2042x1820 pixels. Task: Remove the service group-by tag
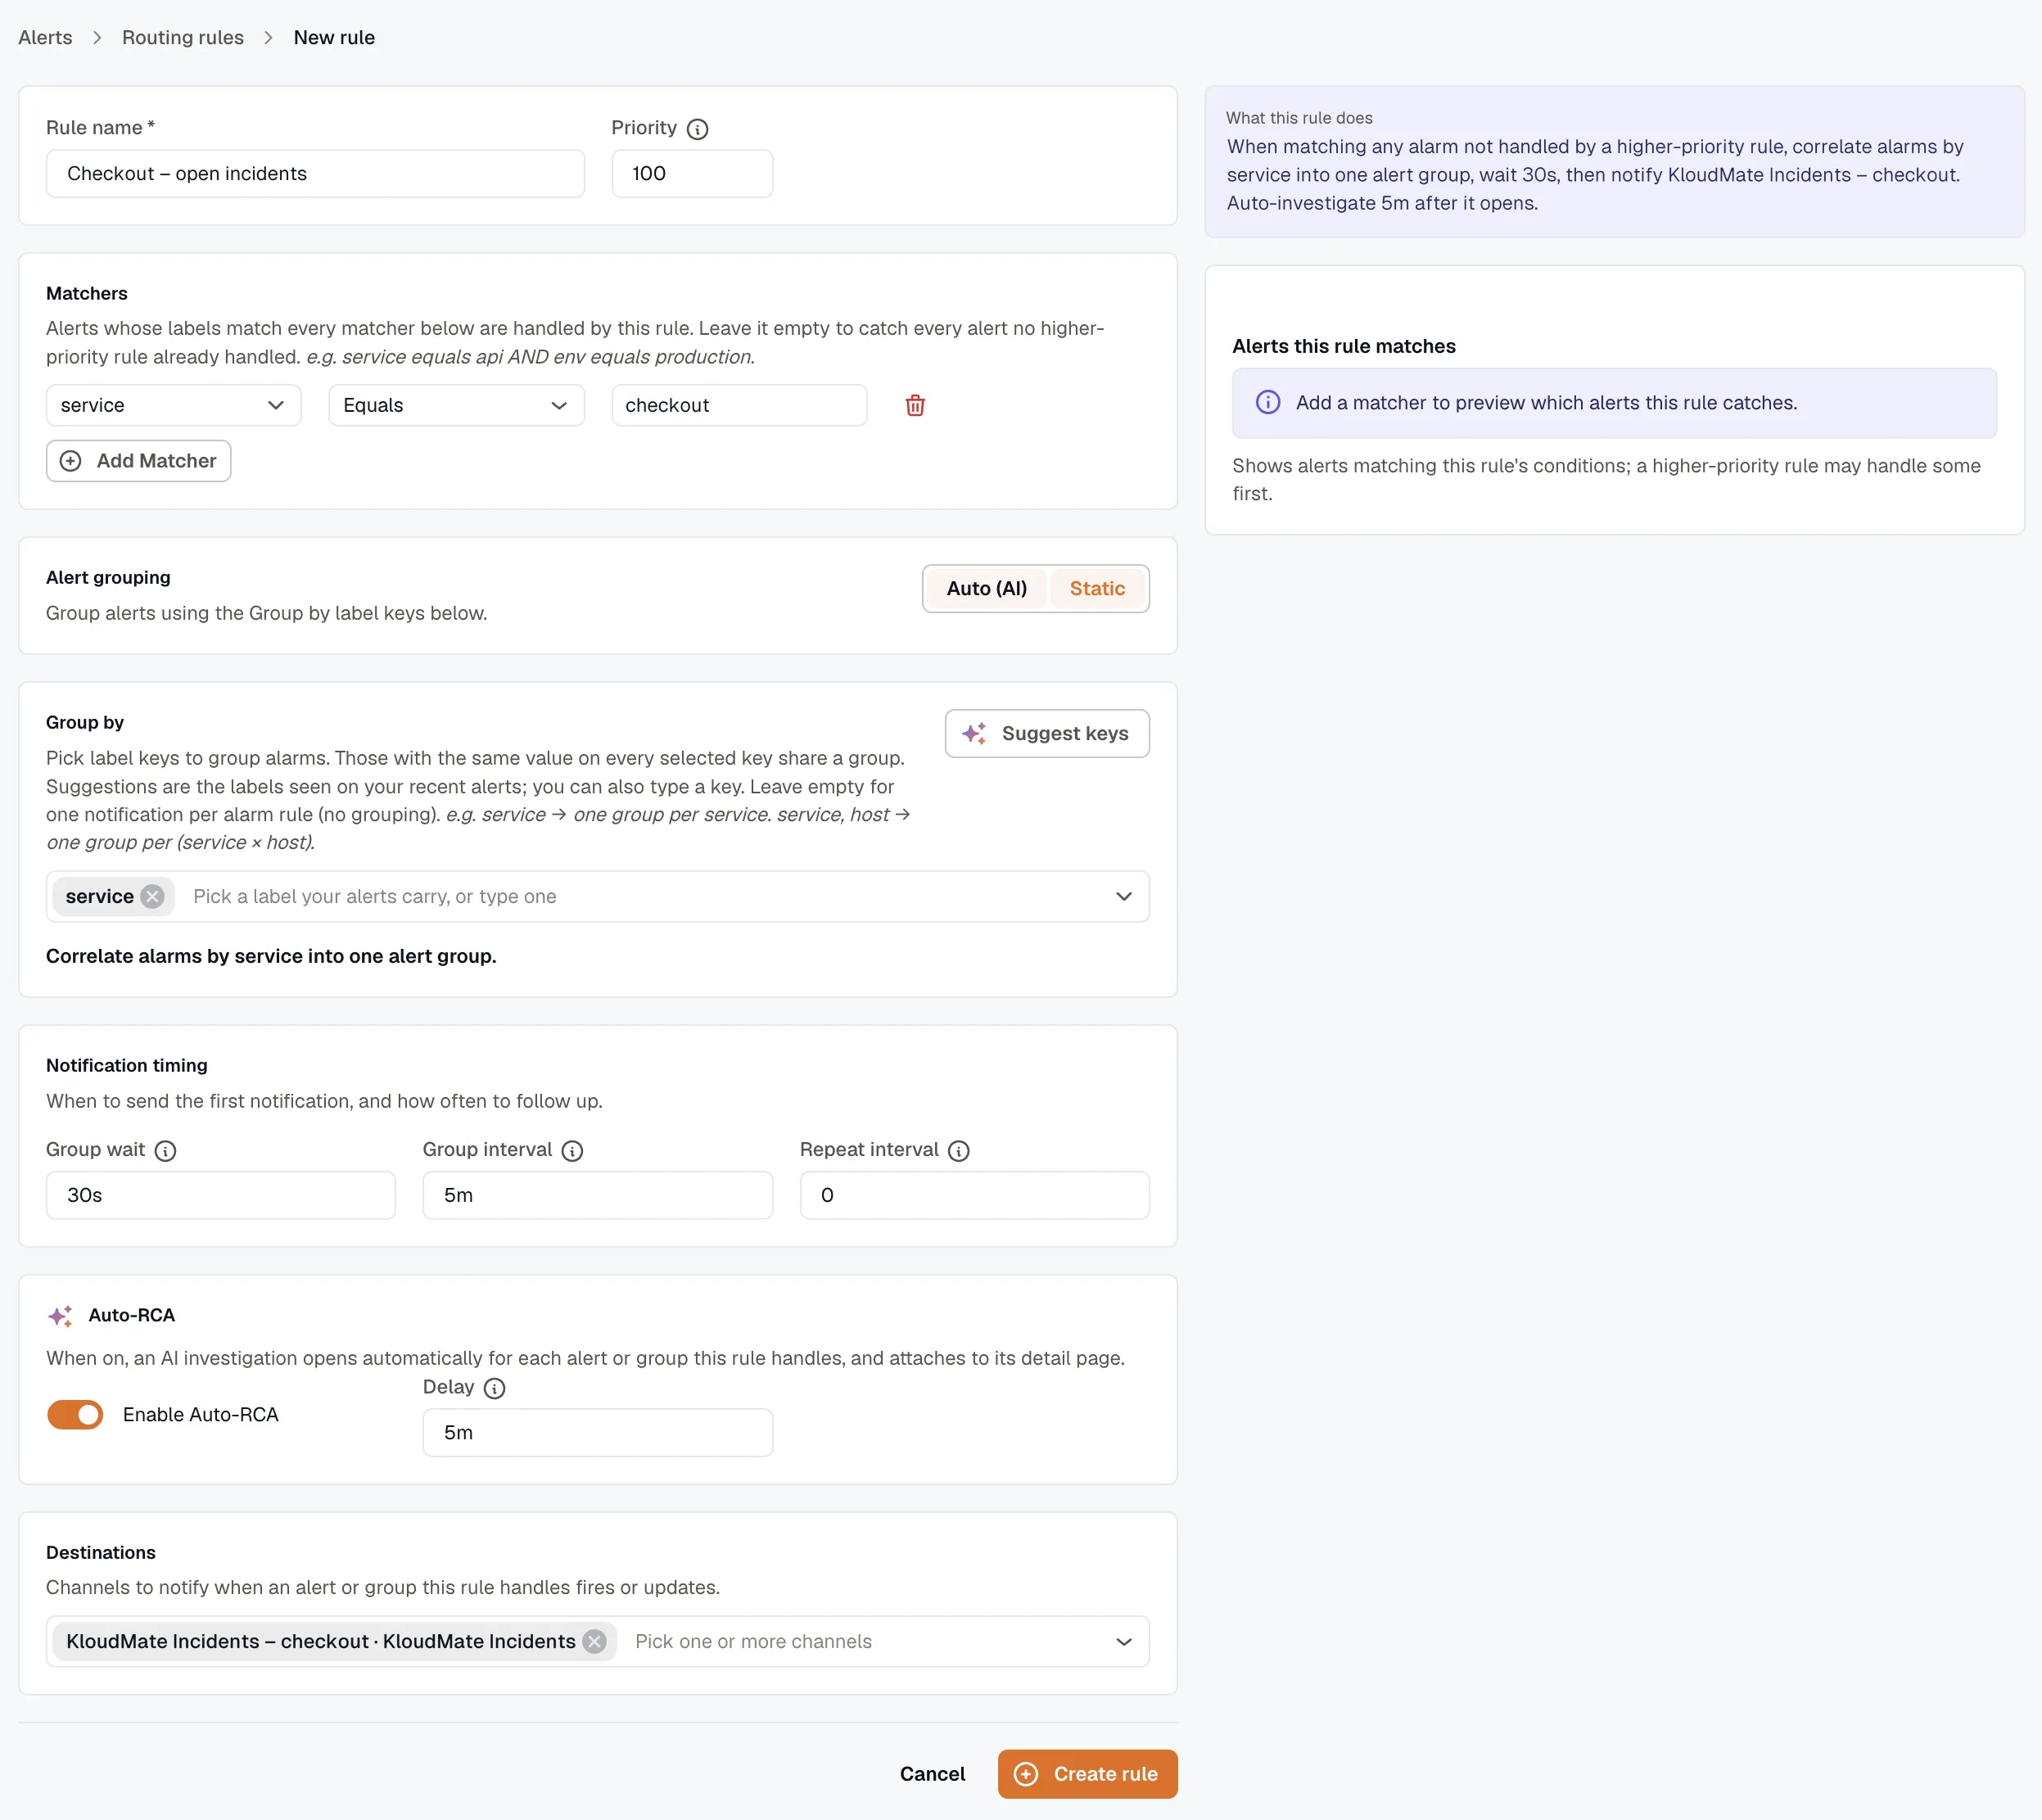(x=152, y=896)
